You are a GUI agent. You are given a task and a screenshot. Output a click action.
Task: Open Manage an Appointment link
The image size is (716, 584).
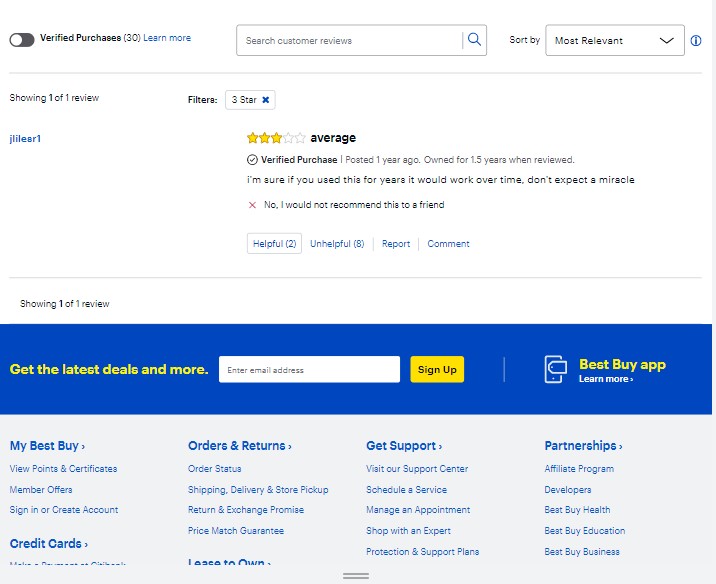[418, 510]
